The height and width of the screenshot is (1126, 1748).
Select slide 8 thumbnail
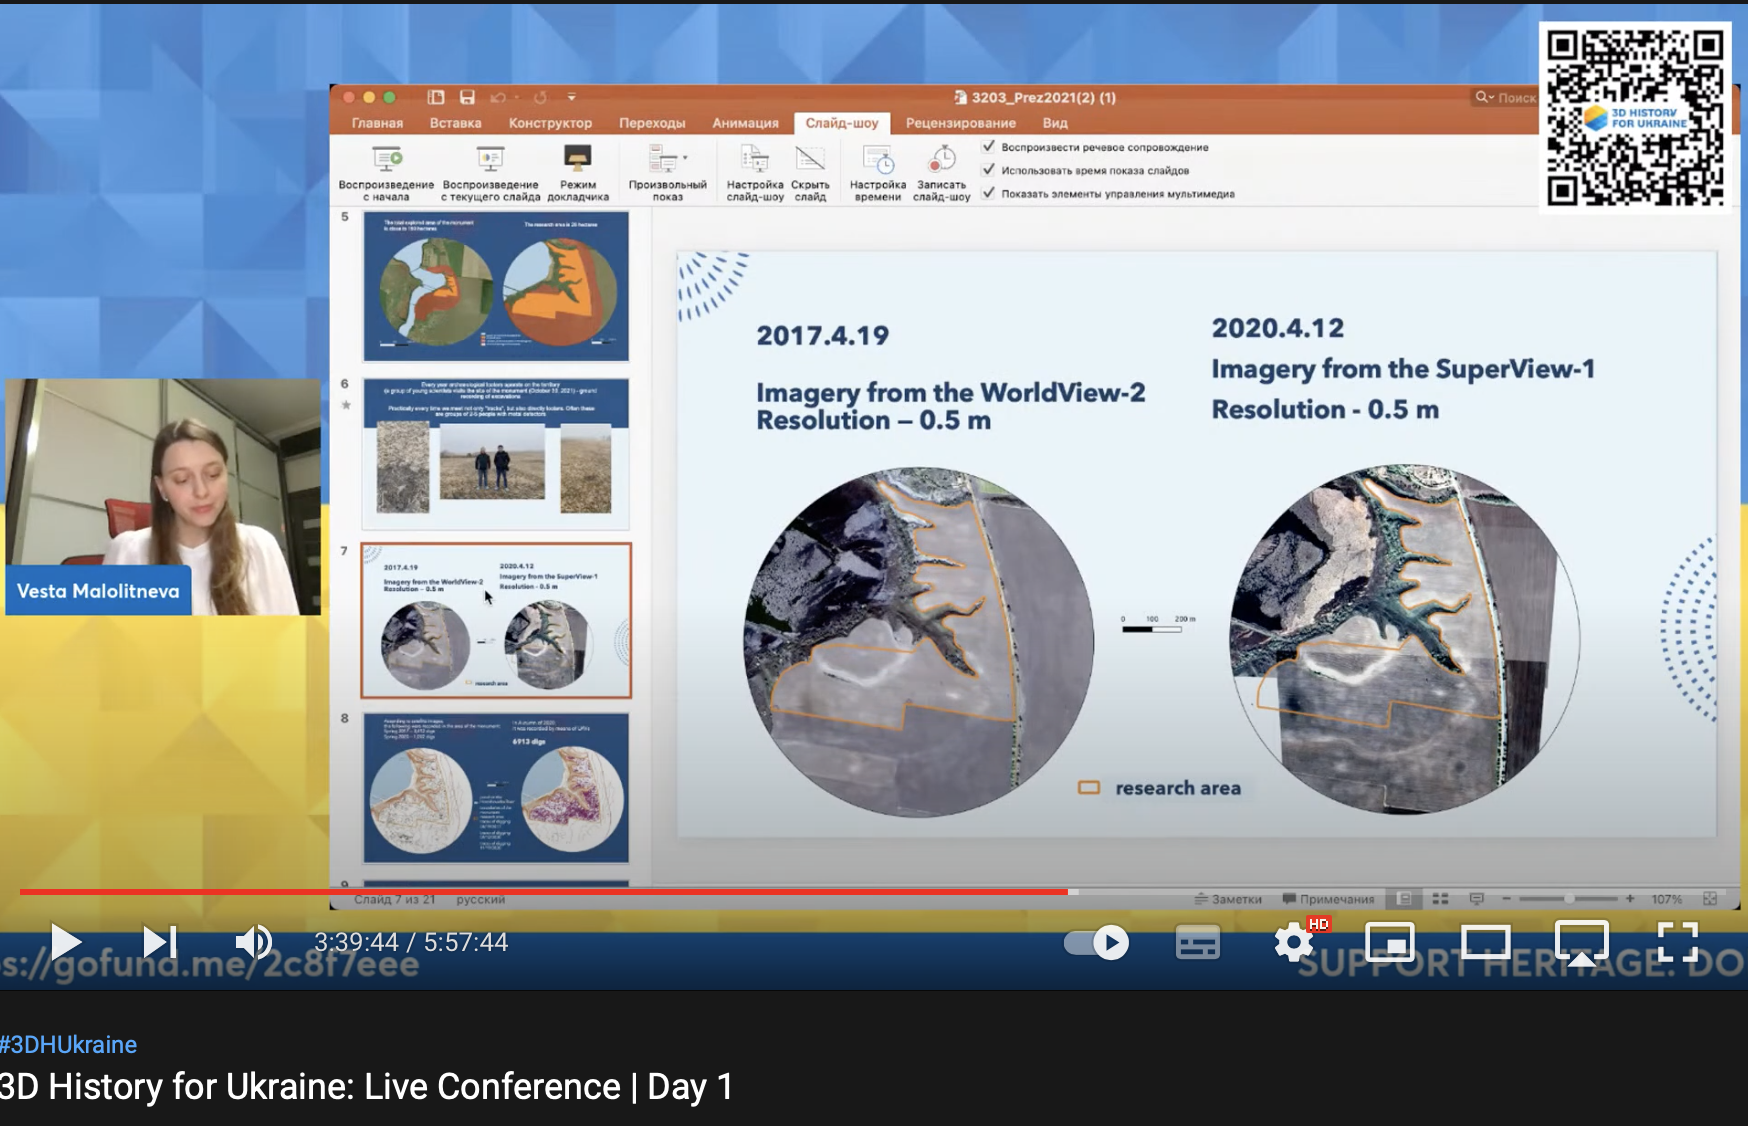[x=496, y=788]
